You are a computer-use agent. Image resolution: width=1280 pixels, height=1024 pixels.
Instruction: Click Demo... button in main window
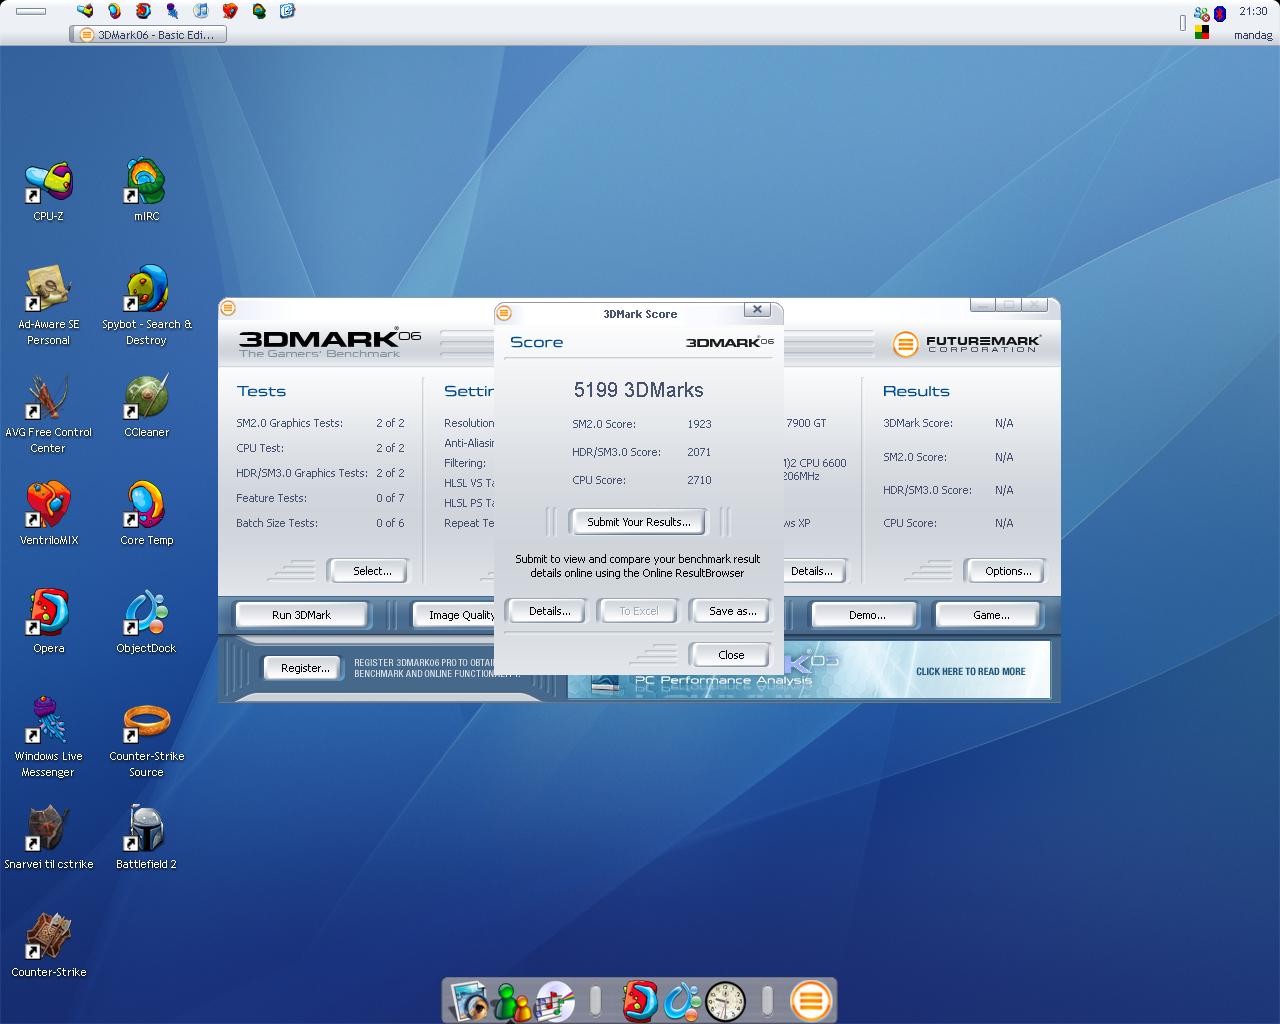point(866,615)
